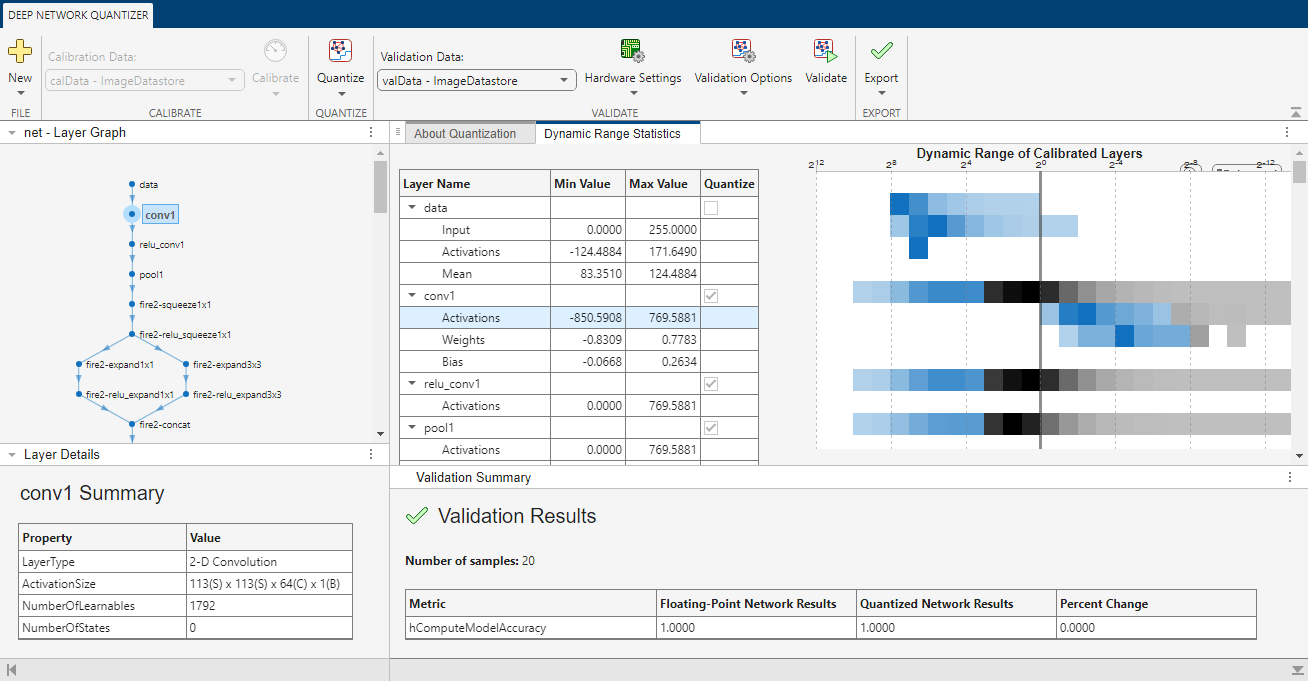Collapse the Layer Details panel
Screen dimensions: 1308x681
click(11, 454)
